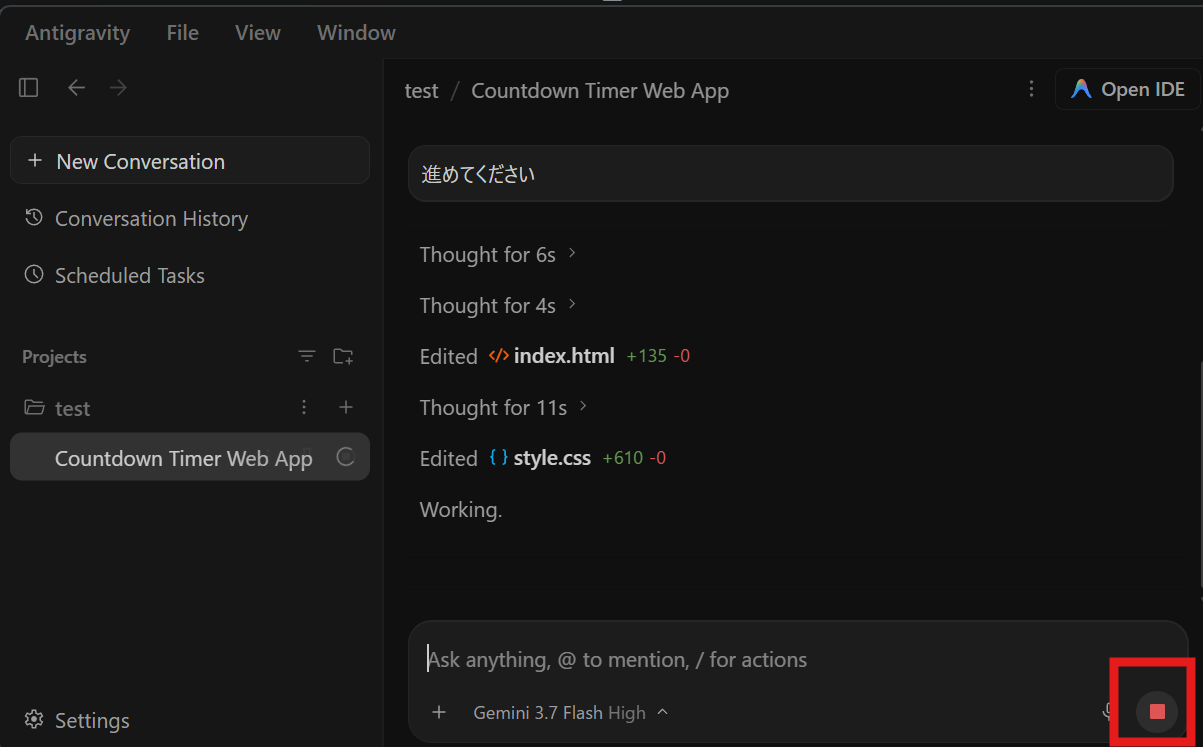1203x747 pixels.
Task: Click the microphone voice input icon
Action: [1109, 712]
